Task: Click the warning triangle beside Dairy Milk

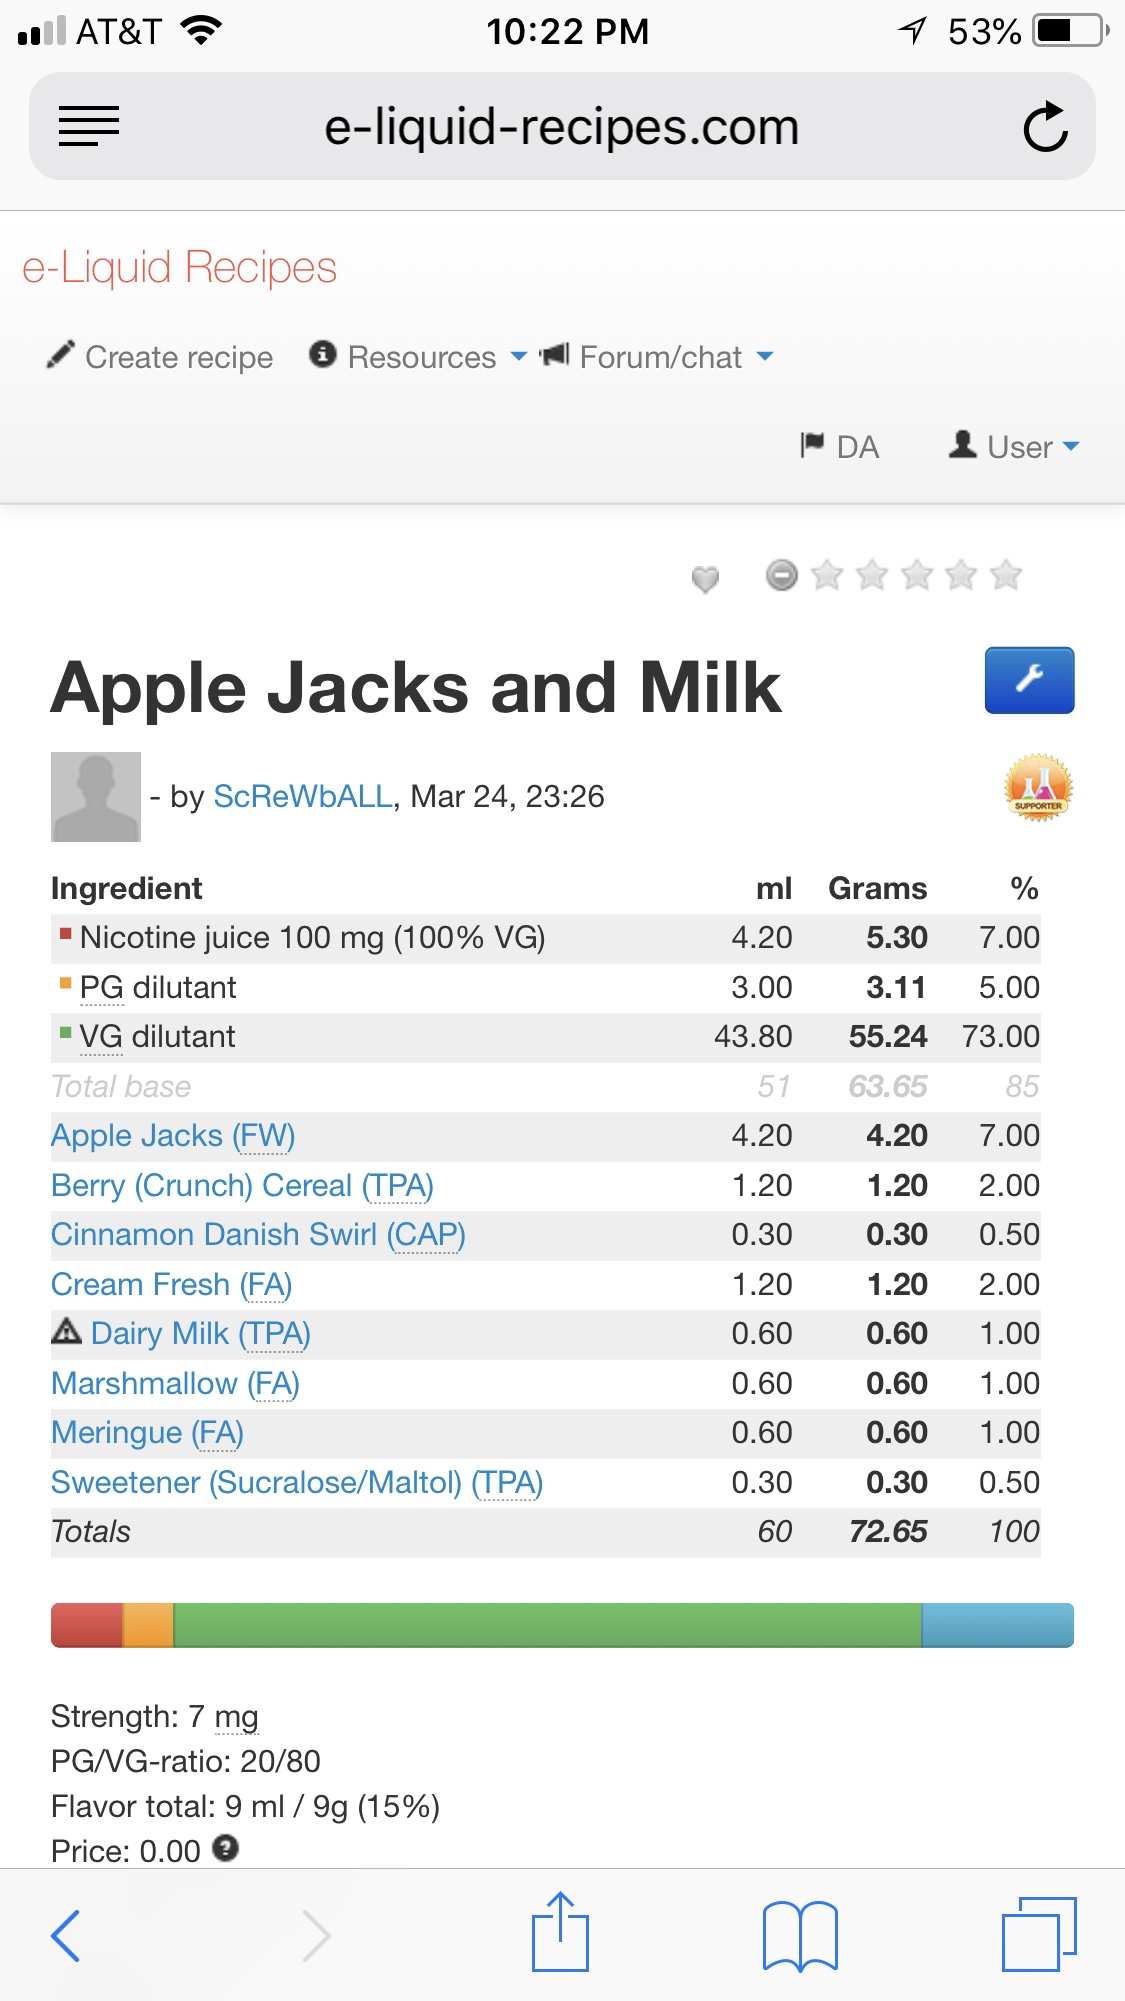Action: (x=66, y=1332)
